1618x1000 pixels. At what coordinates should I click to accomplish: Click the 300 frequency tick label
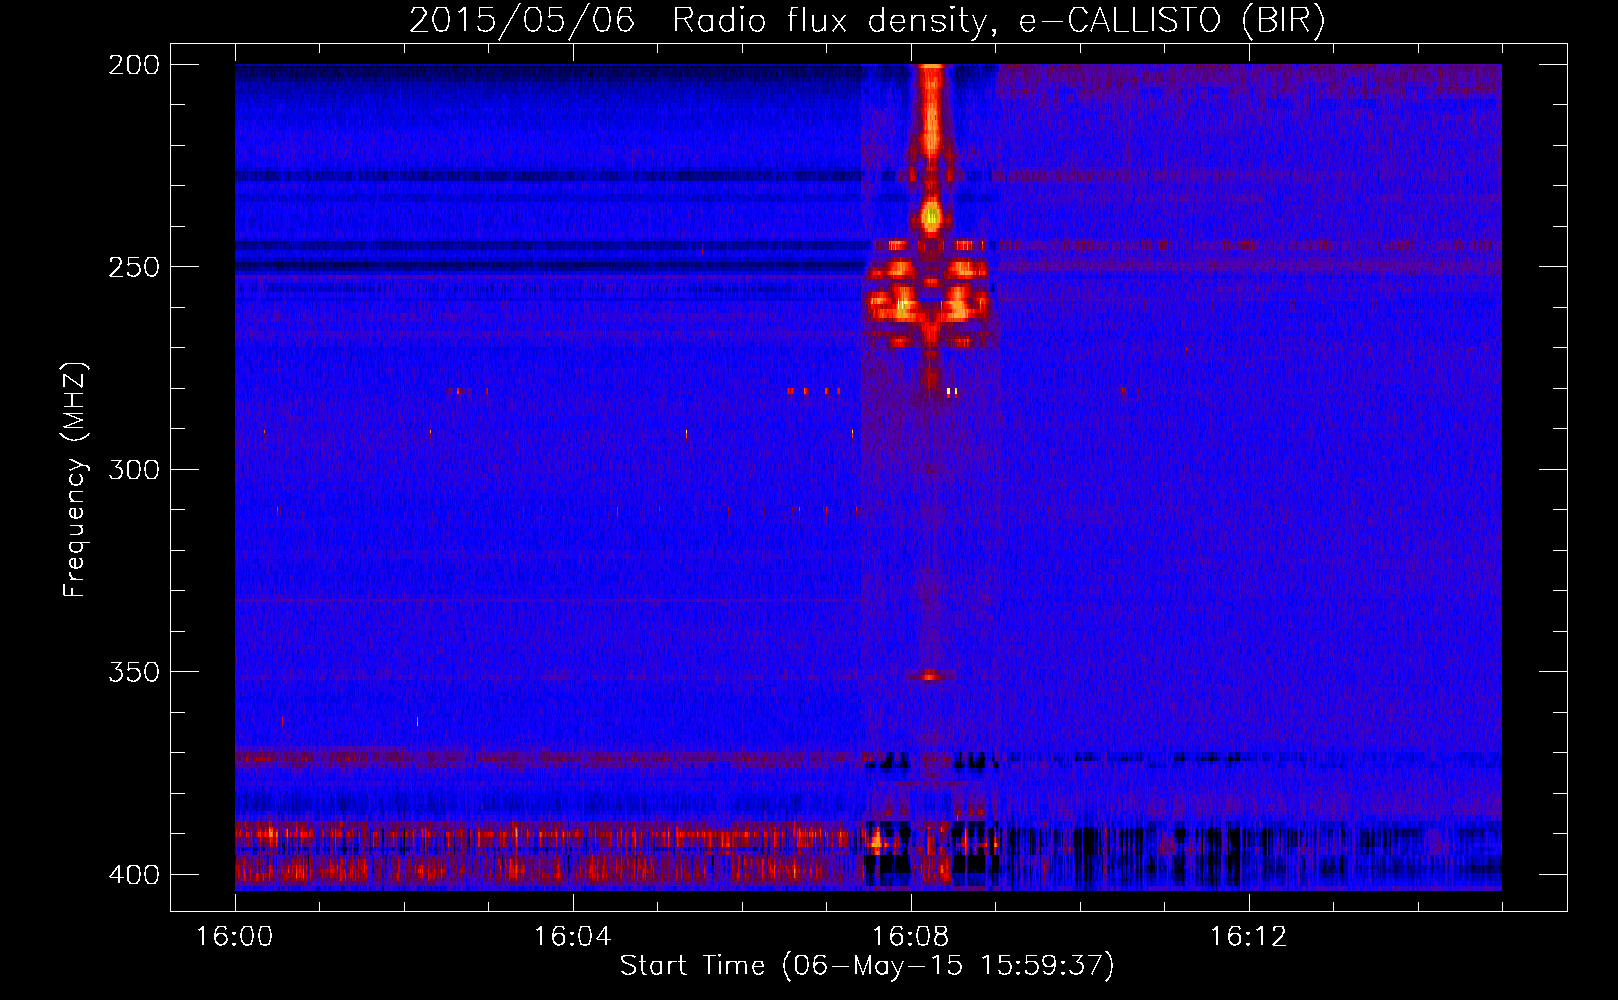(x=133, y=469)
